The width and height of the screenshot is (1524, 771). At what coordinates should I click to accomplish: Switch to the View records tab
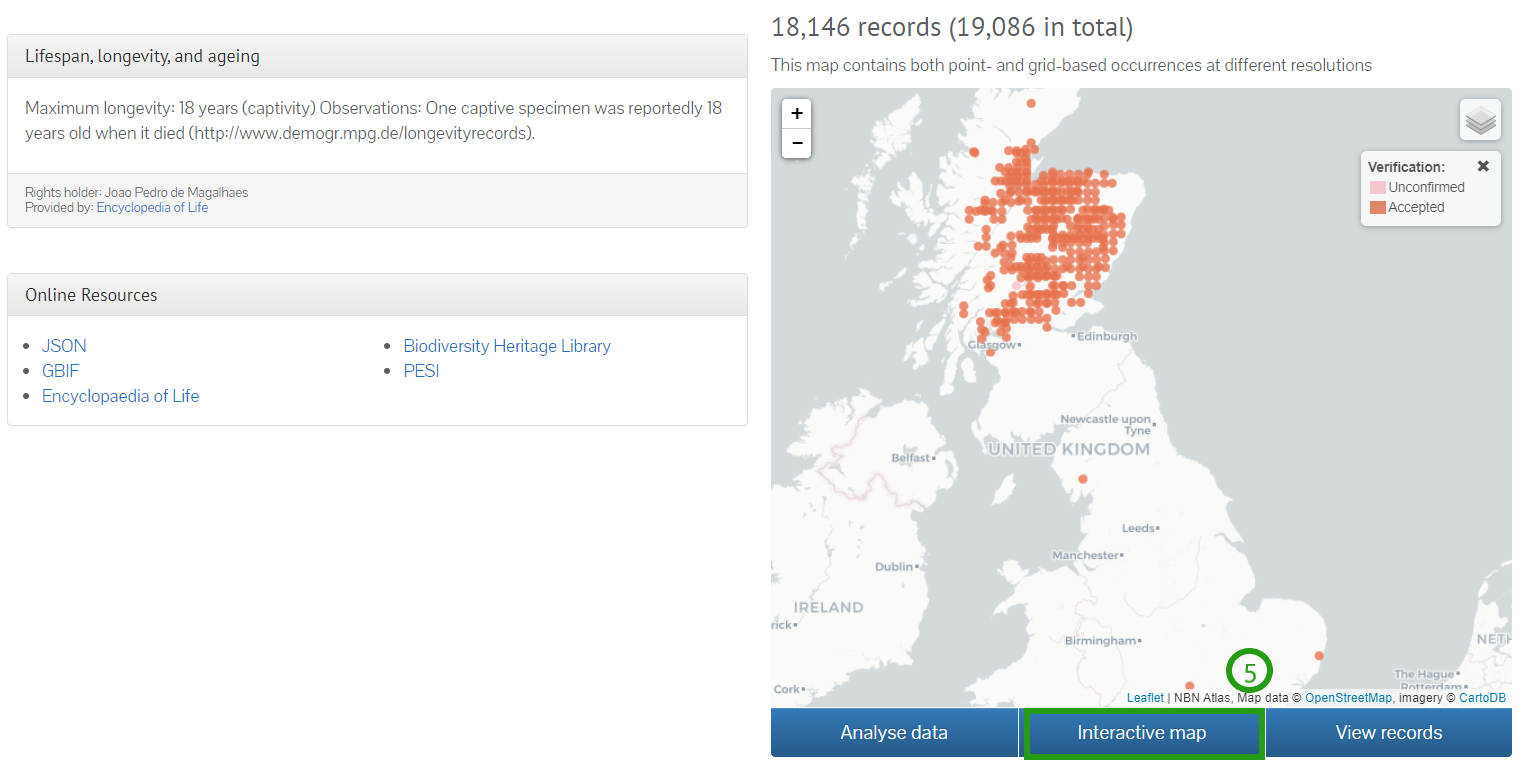coord(1390,732)
